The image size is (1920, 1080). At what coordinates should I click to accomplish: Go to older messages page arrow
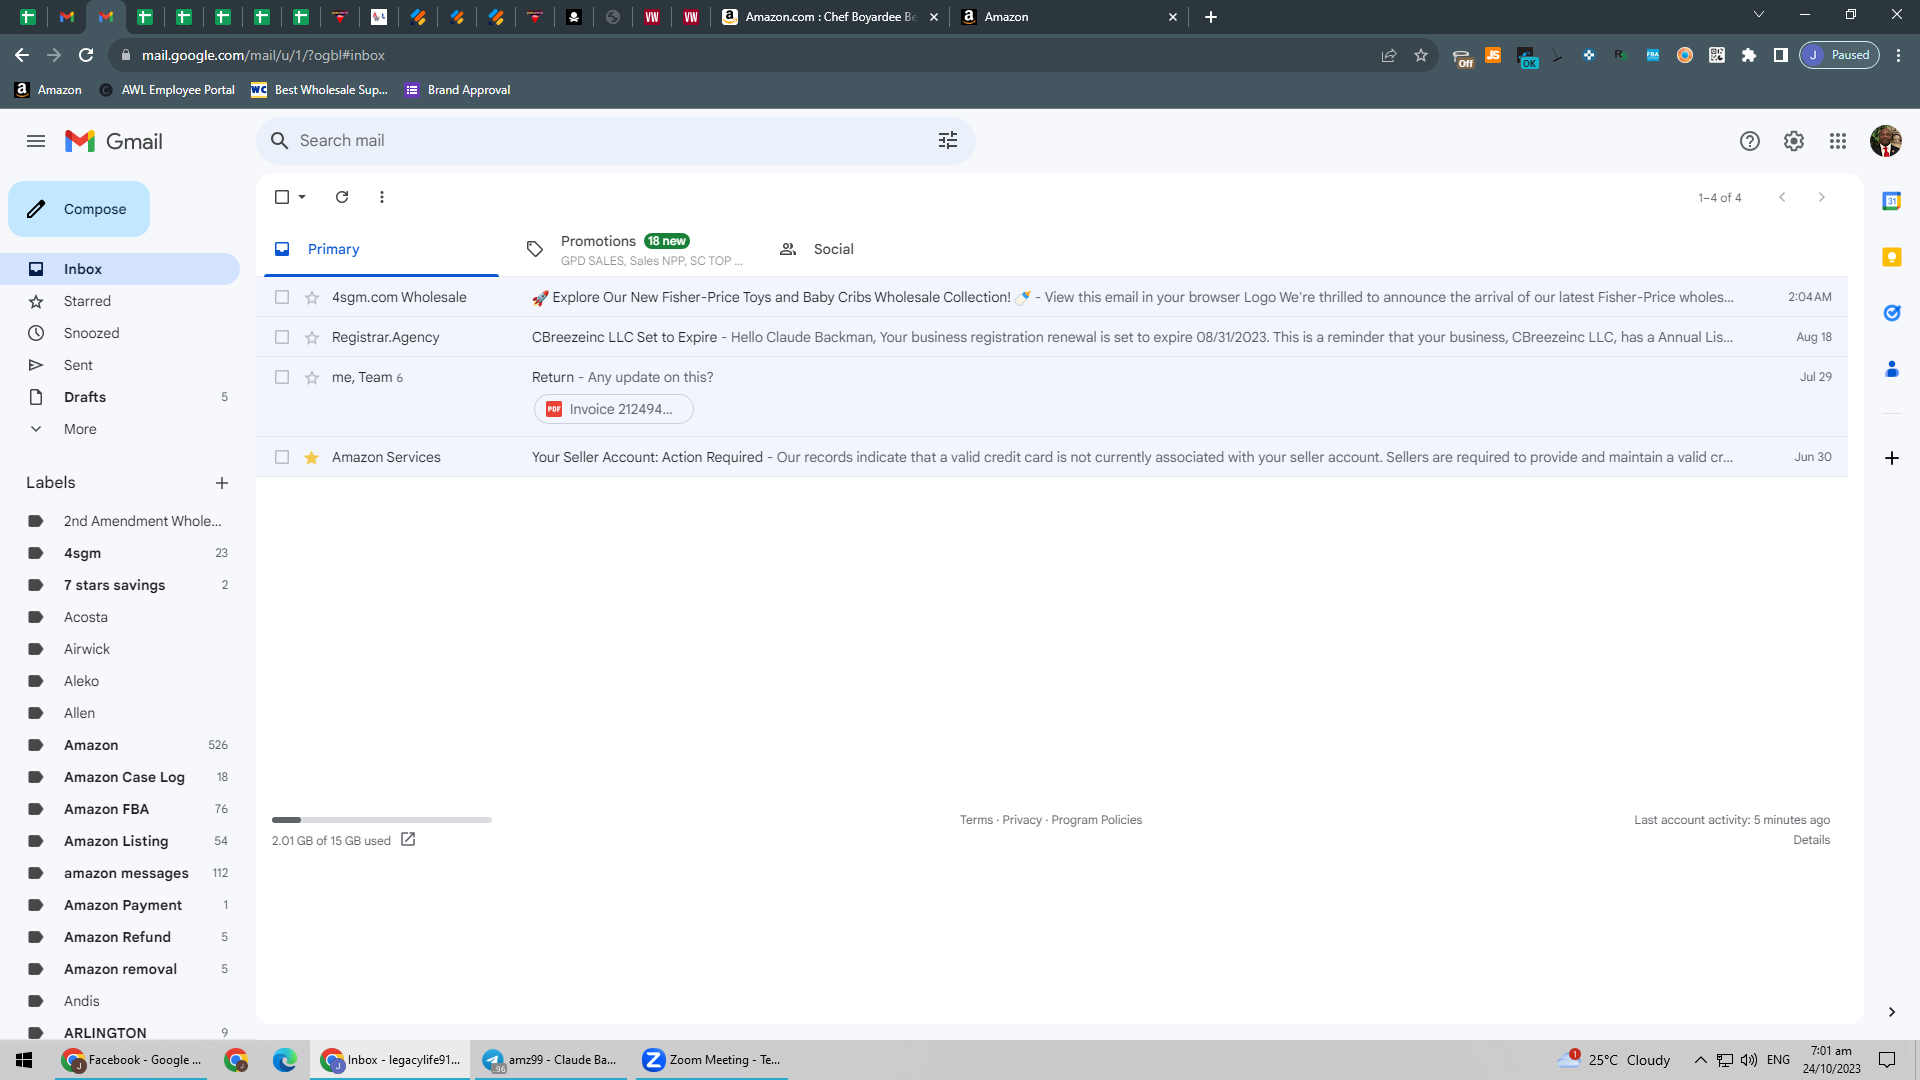1822,197
